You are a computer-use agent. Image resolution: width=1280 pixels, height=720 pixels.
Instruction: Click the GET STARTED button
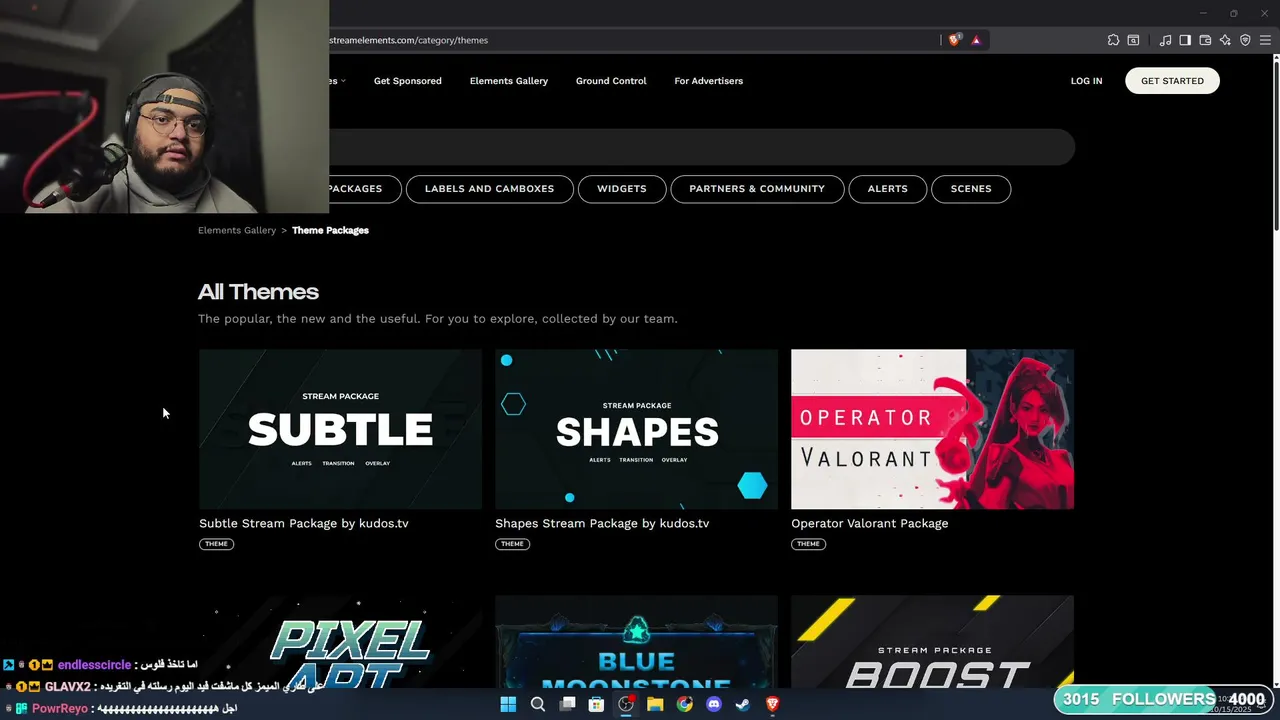tap(1172, 81)
